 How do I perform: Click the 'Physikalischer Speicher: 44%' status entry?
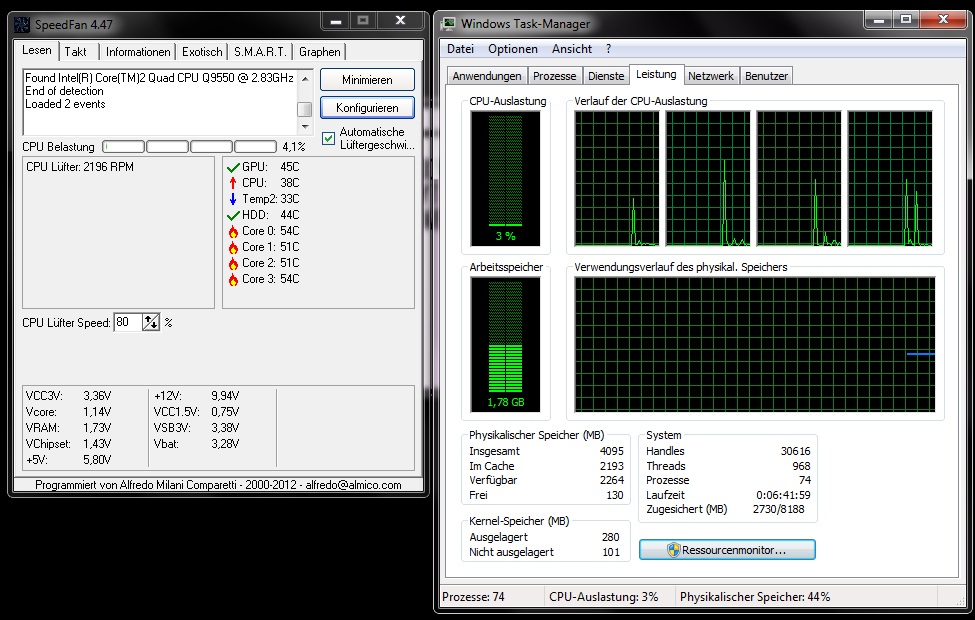tap(755, 596)
